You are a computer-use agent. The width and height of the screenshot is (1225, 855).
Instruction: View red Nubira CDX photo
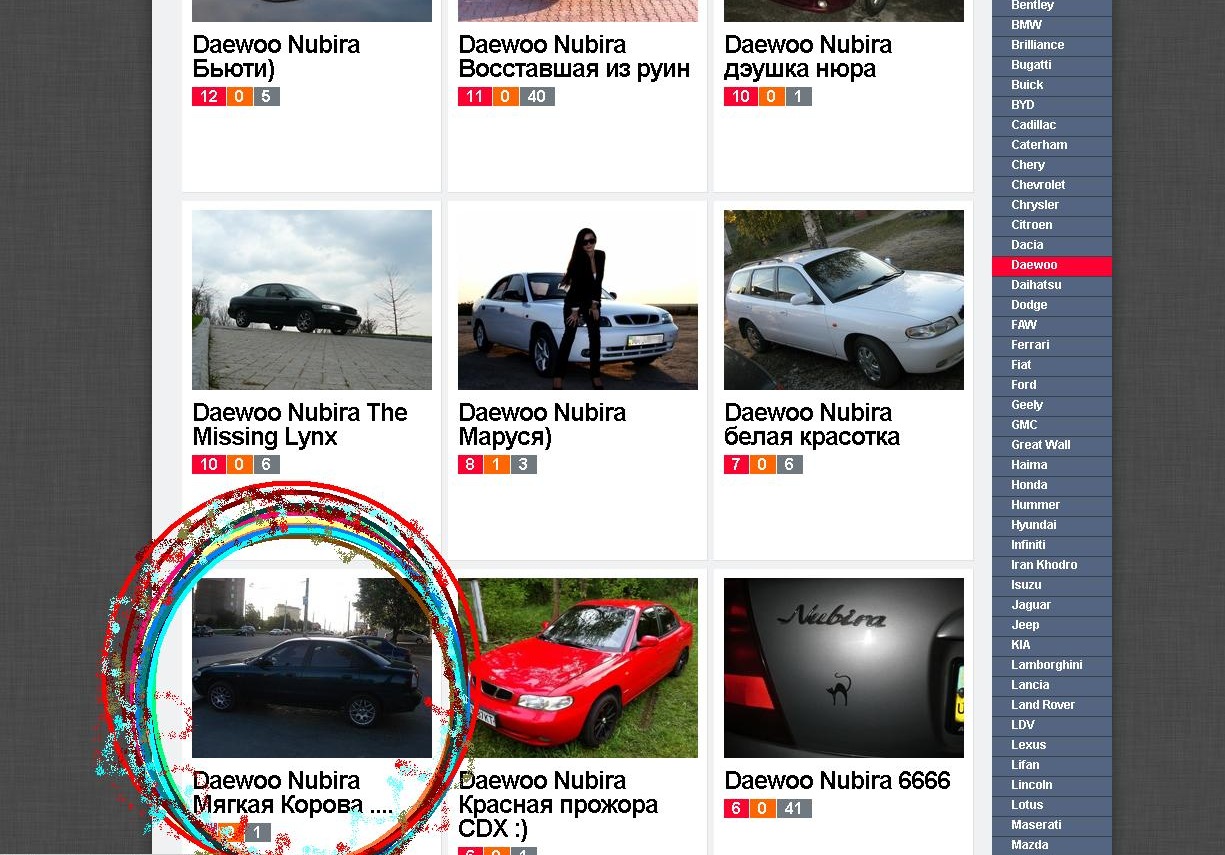(578, 668)
